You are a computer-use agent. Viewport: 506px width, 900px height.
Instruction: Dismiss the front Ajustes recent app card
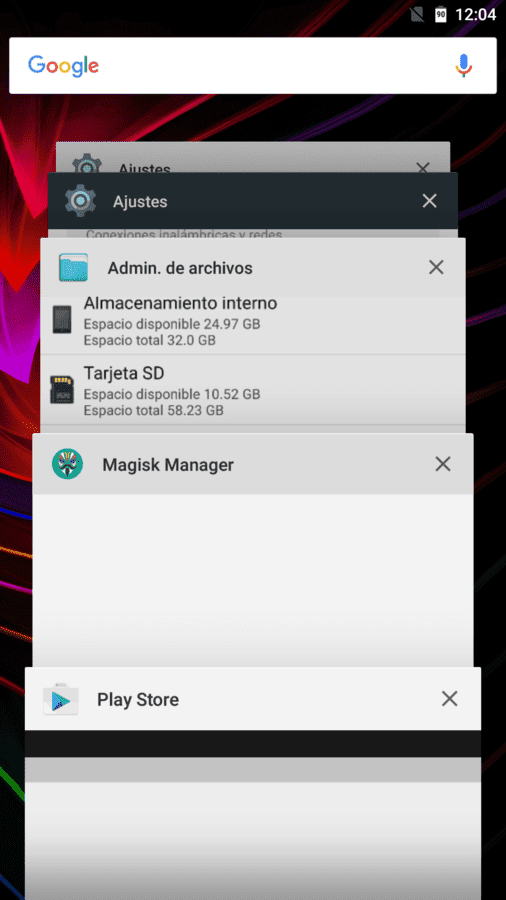tap(430, 201)
